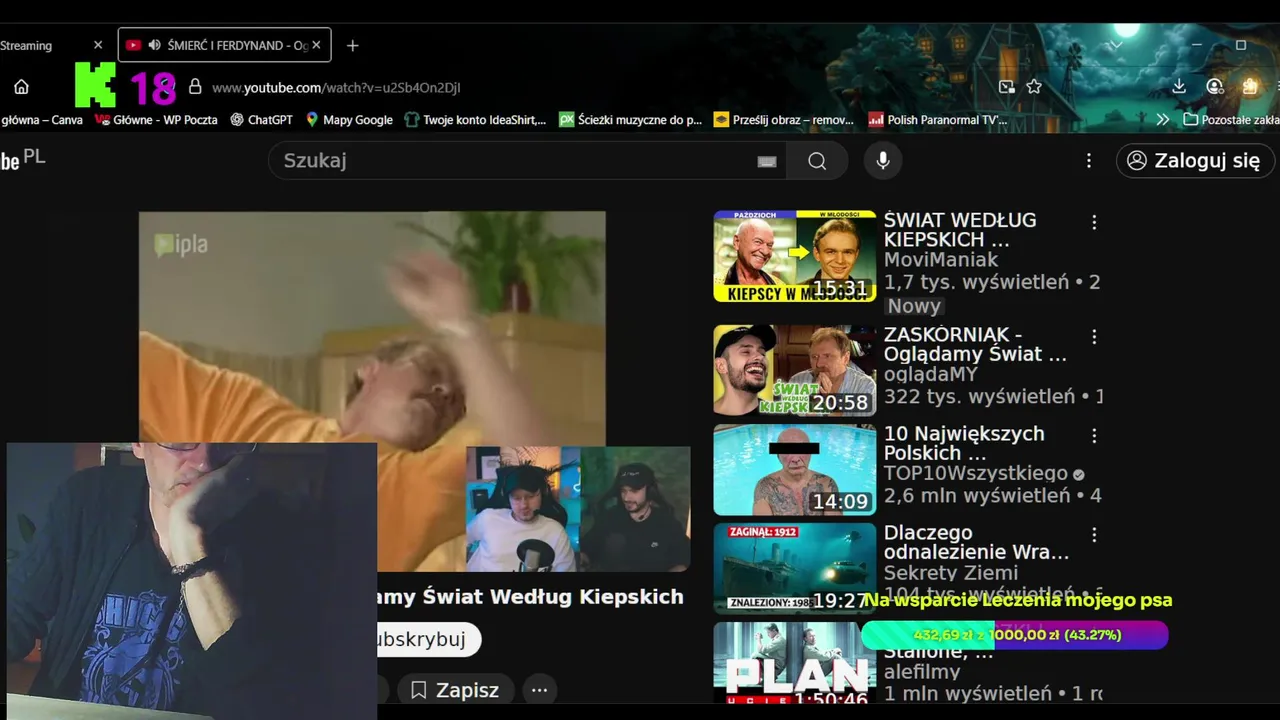Click the picture-in-picture icon in address bar
1280x720 pixels.
[1007, 87]
